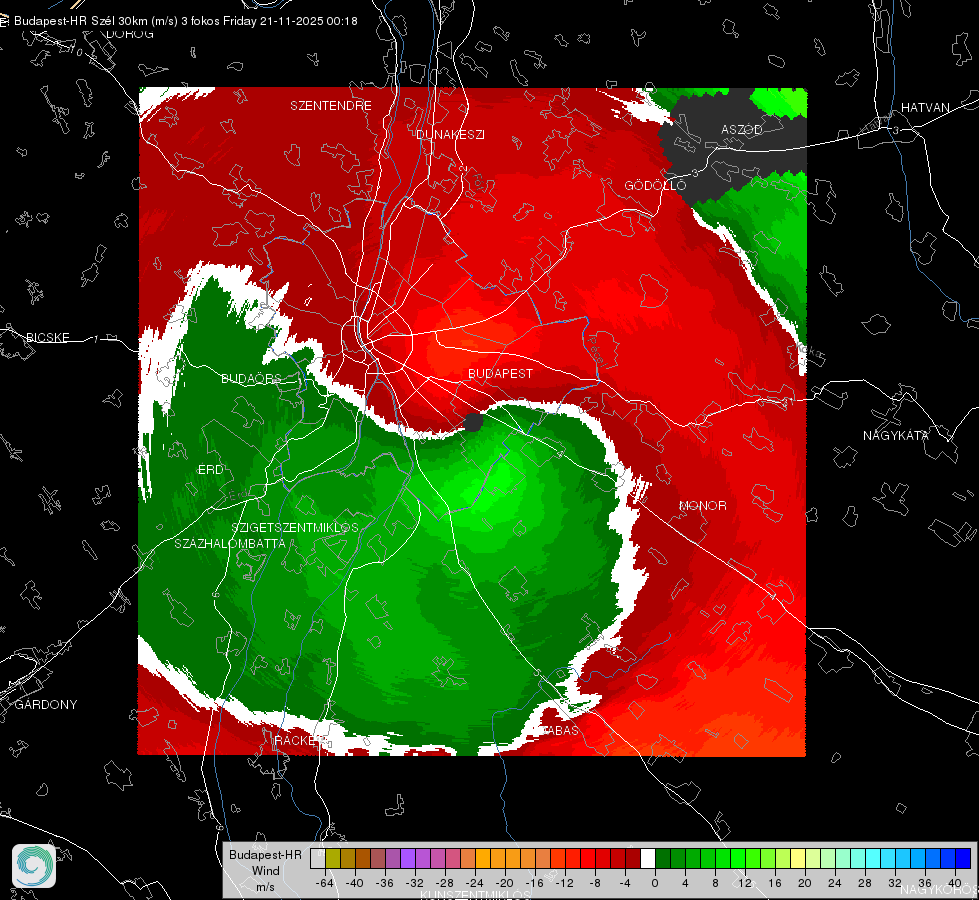The width and height of the screenshot is (979, 900).
Task: Click the HATVAN label
Action: point(925,107)
